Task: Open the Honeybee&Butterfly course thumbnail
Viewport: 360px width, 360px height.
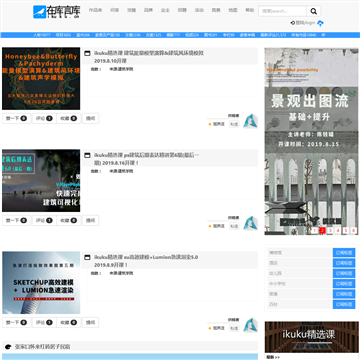Action: click(x=41, y=79)
